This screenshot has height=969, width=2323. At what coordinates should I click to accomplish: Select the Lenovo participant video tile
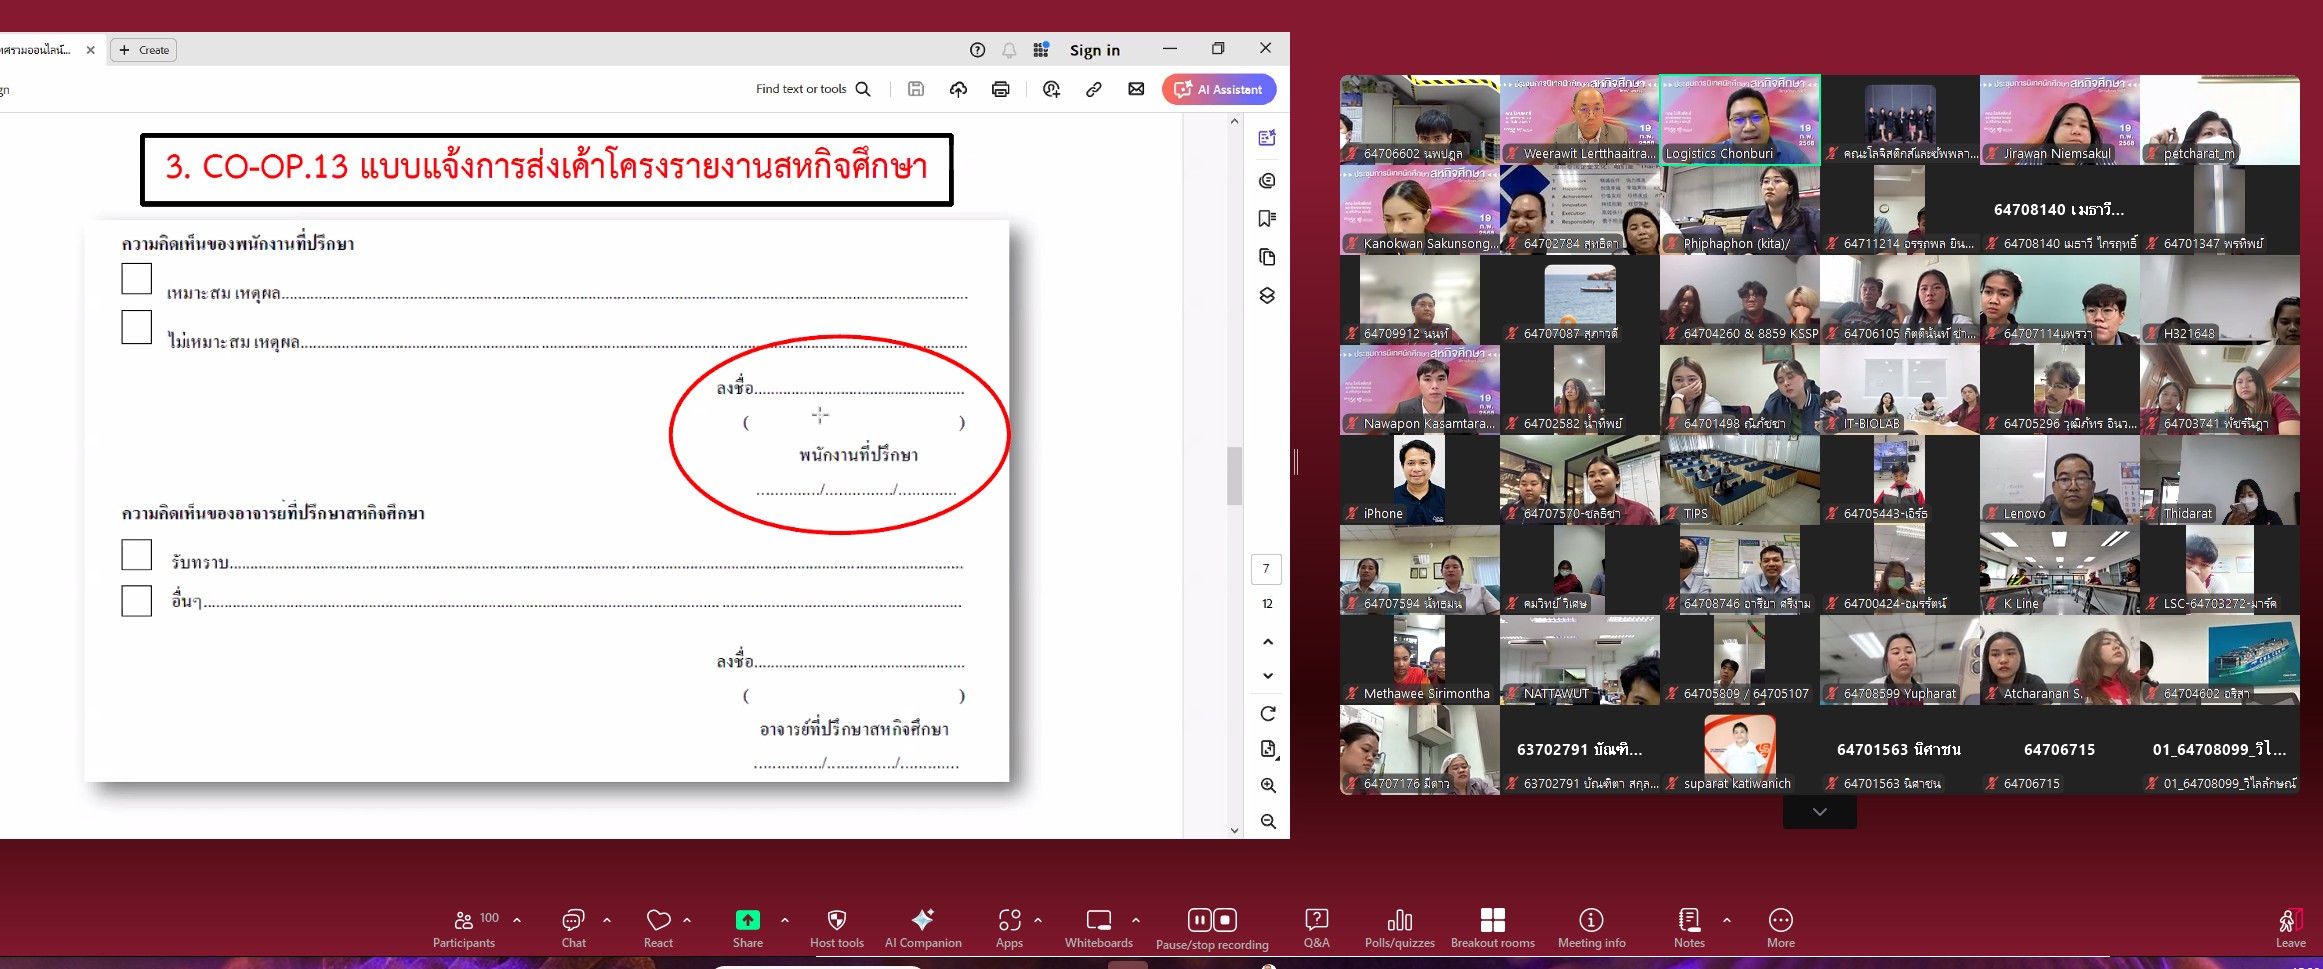2060,480
